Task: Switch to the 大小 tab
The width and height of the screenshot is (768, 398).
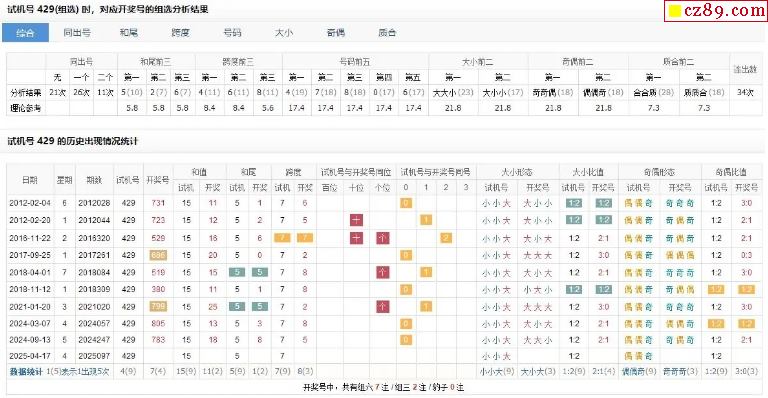Action: (x=284, y=32)
